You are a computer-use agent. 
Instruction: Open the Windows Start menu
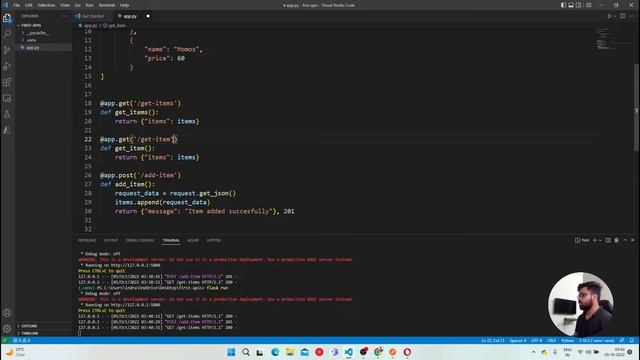[231, 352]
